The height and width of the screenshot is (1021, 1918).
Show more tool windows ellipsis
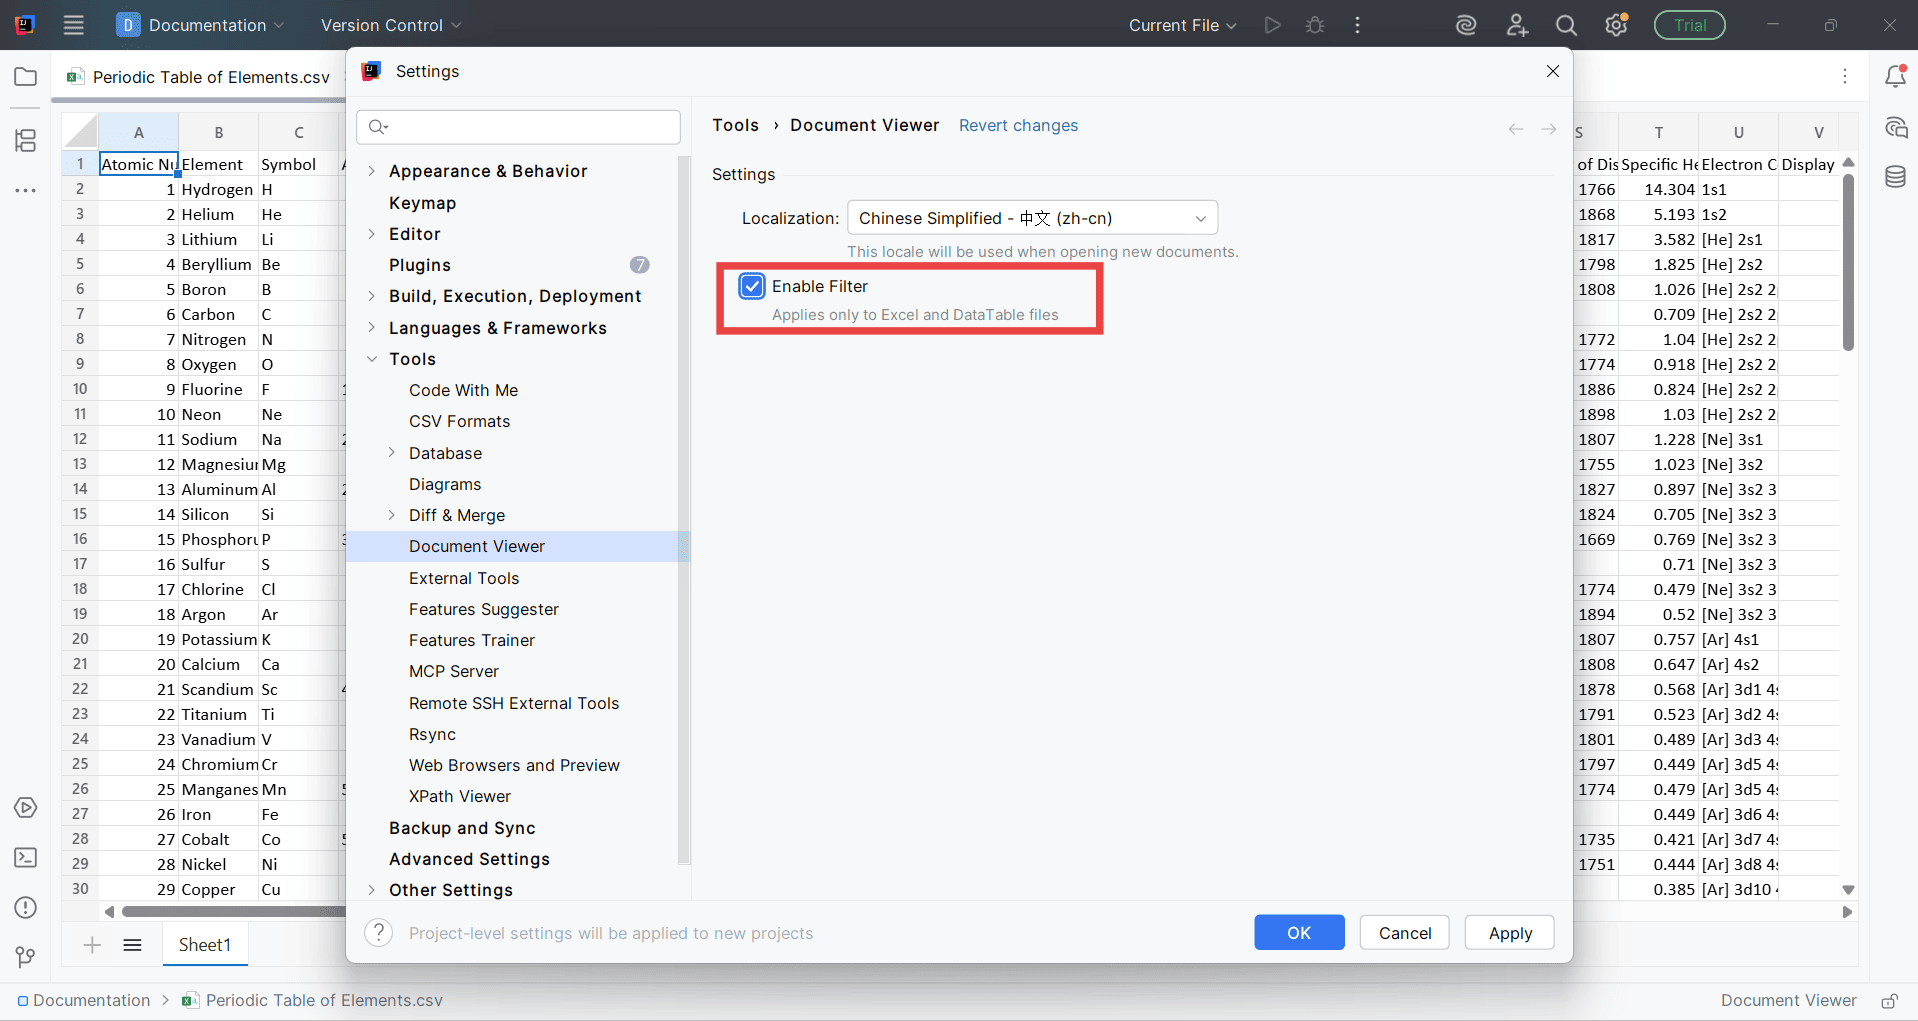(x=26, y=190)
